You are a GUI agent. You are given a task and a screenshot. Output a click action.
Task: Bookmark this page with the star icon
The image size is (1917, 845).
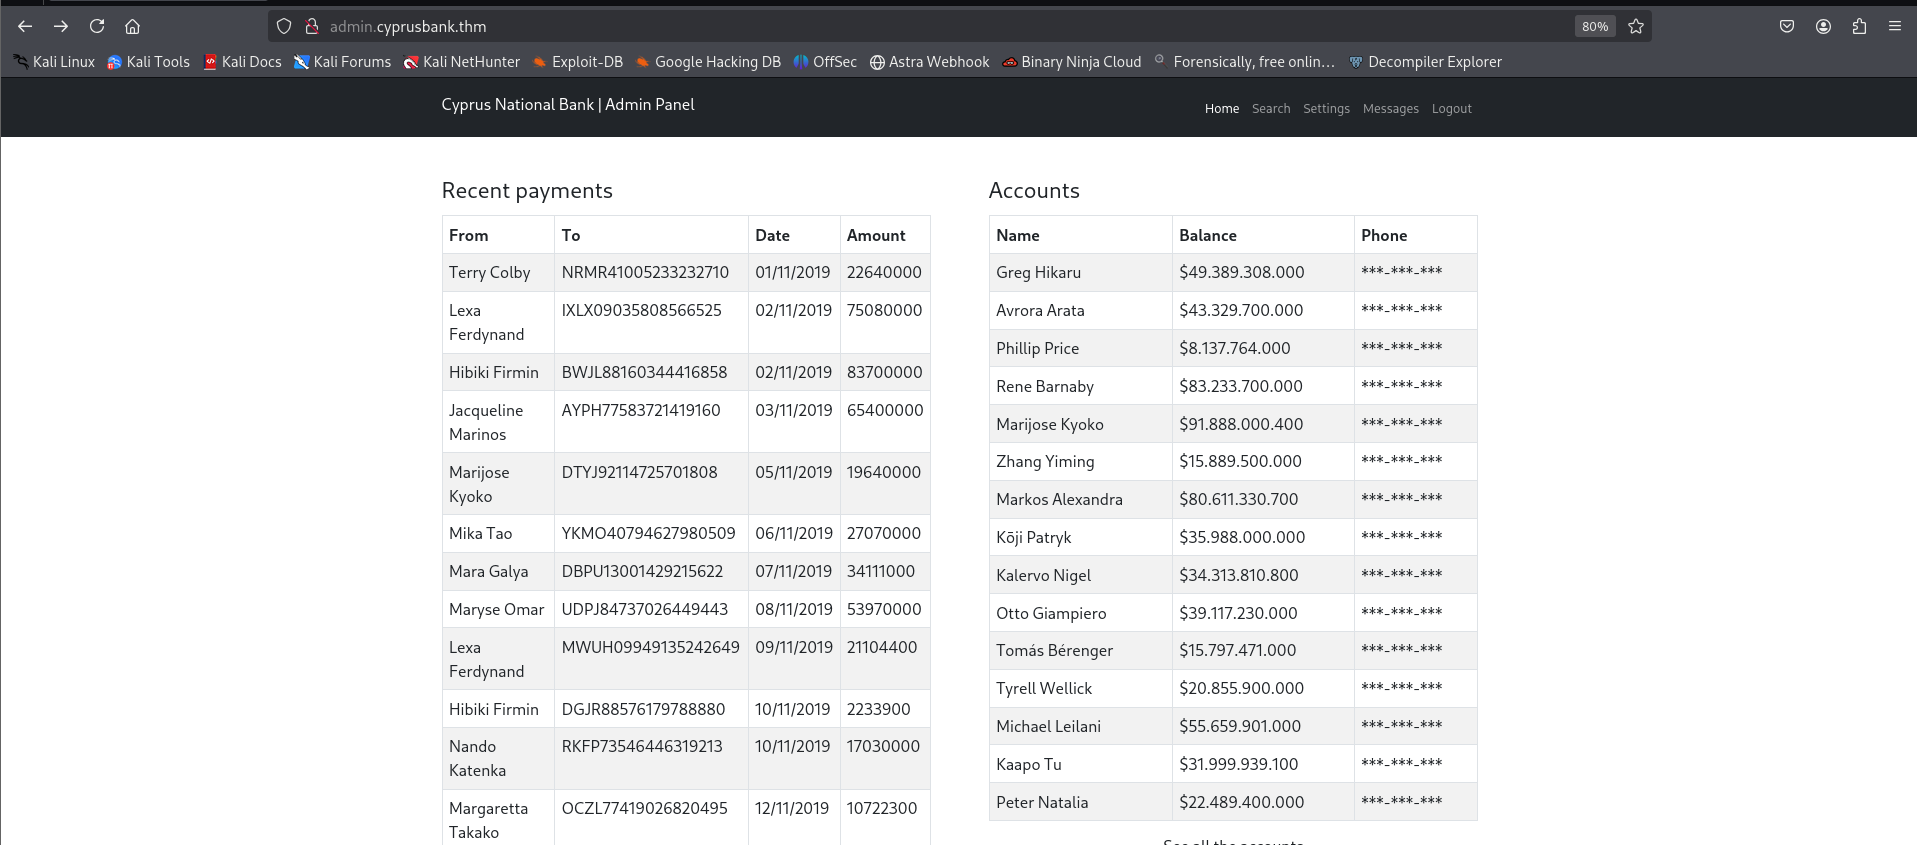coord(1636,27)
